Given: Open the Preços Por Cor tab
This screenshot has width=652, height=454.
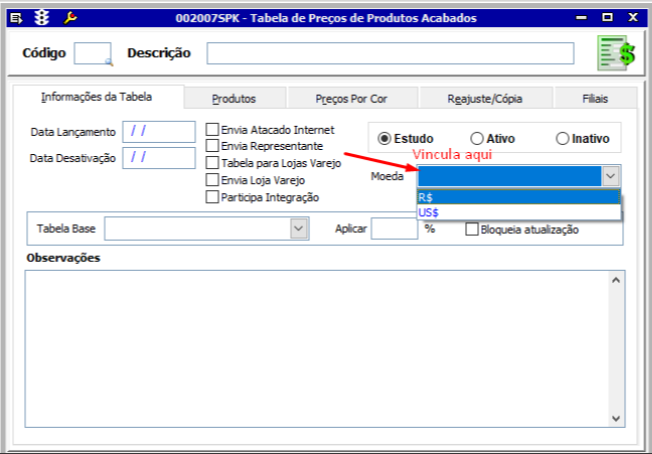Looking at the screenshot, I should pyautogui.click(x=351, y=99).
